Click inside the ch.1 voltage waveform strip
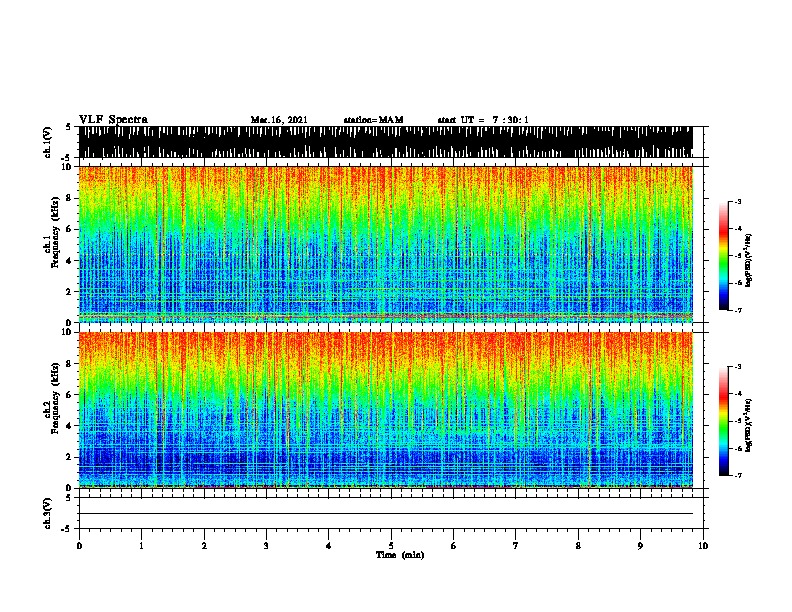792x612 pixels. pos(386,142)
